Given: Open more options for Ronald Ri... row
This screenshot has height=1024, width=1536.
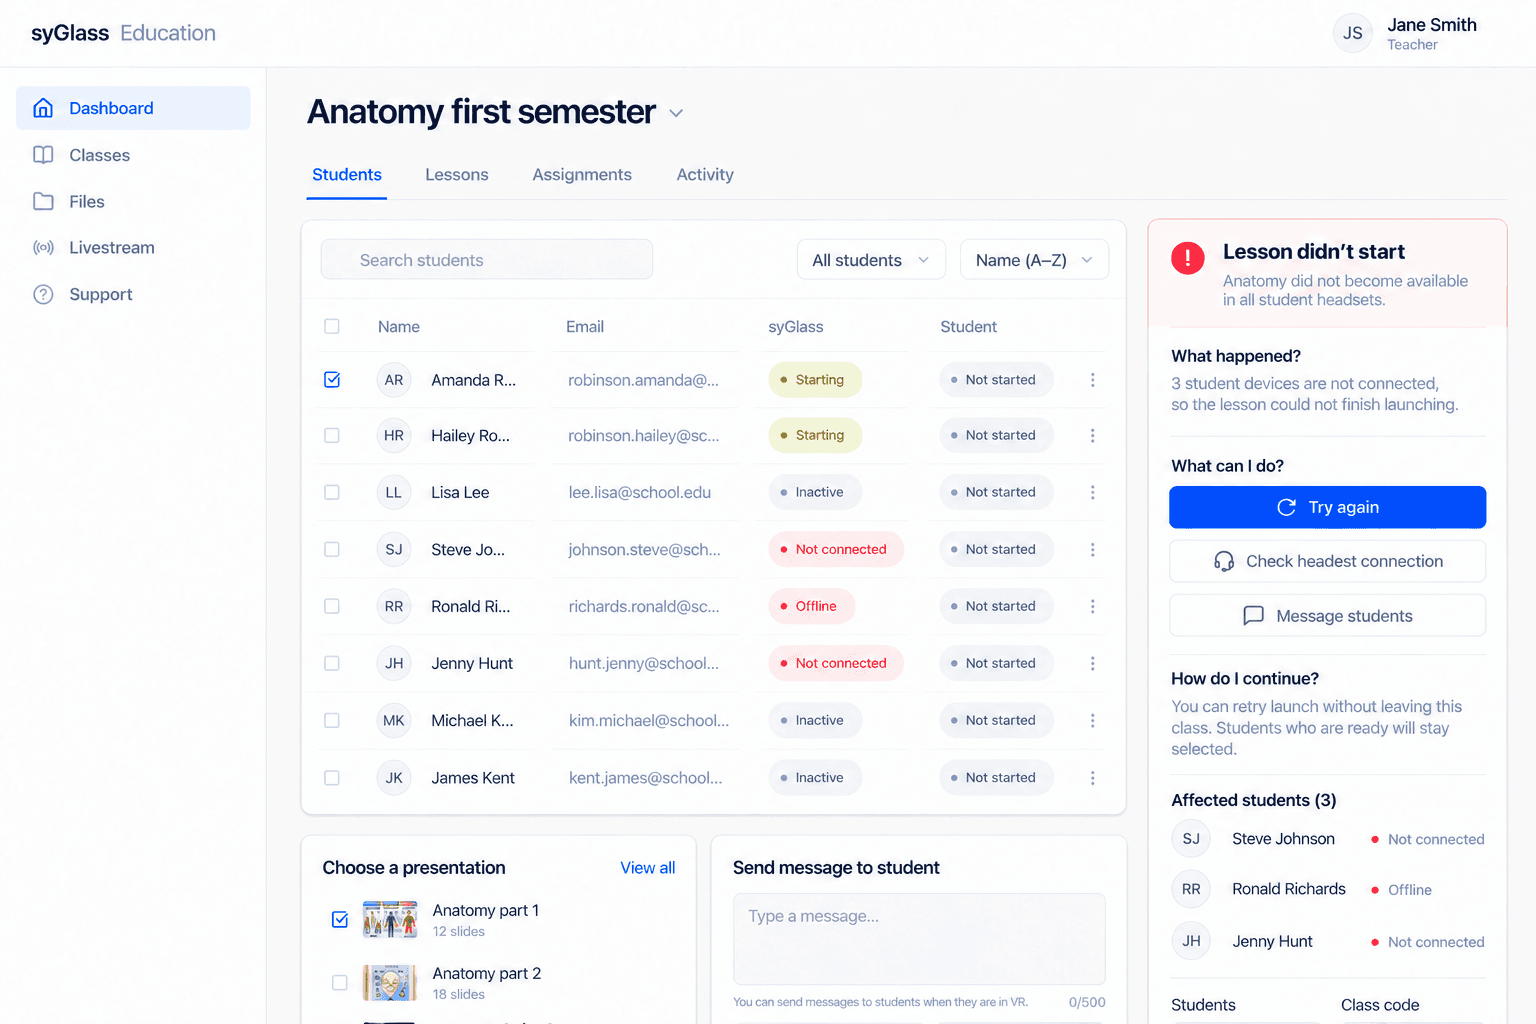Looking at the screenshot, I should [x=1092, y=607].
